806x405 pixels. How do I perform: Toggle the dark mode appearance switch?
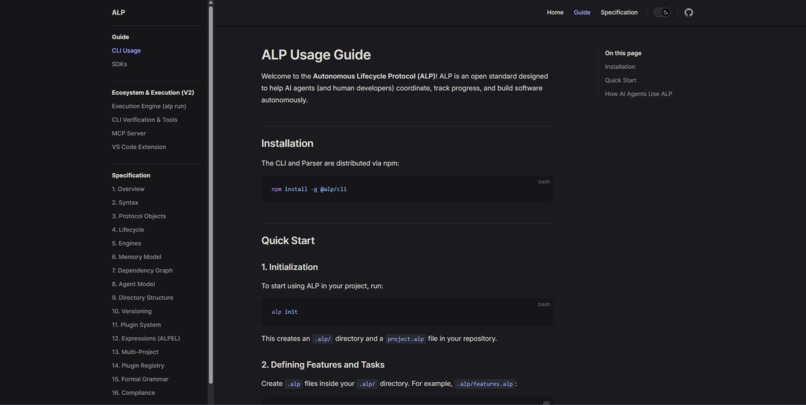(662, 12)
